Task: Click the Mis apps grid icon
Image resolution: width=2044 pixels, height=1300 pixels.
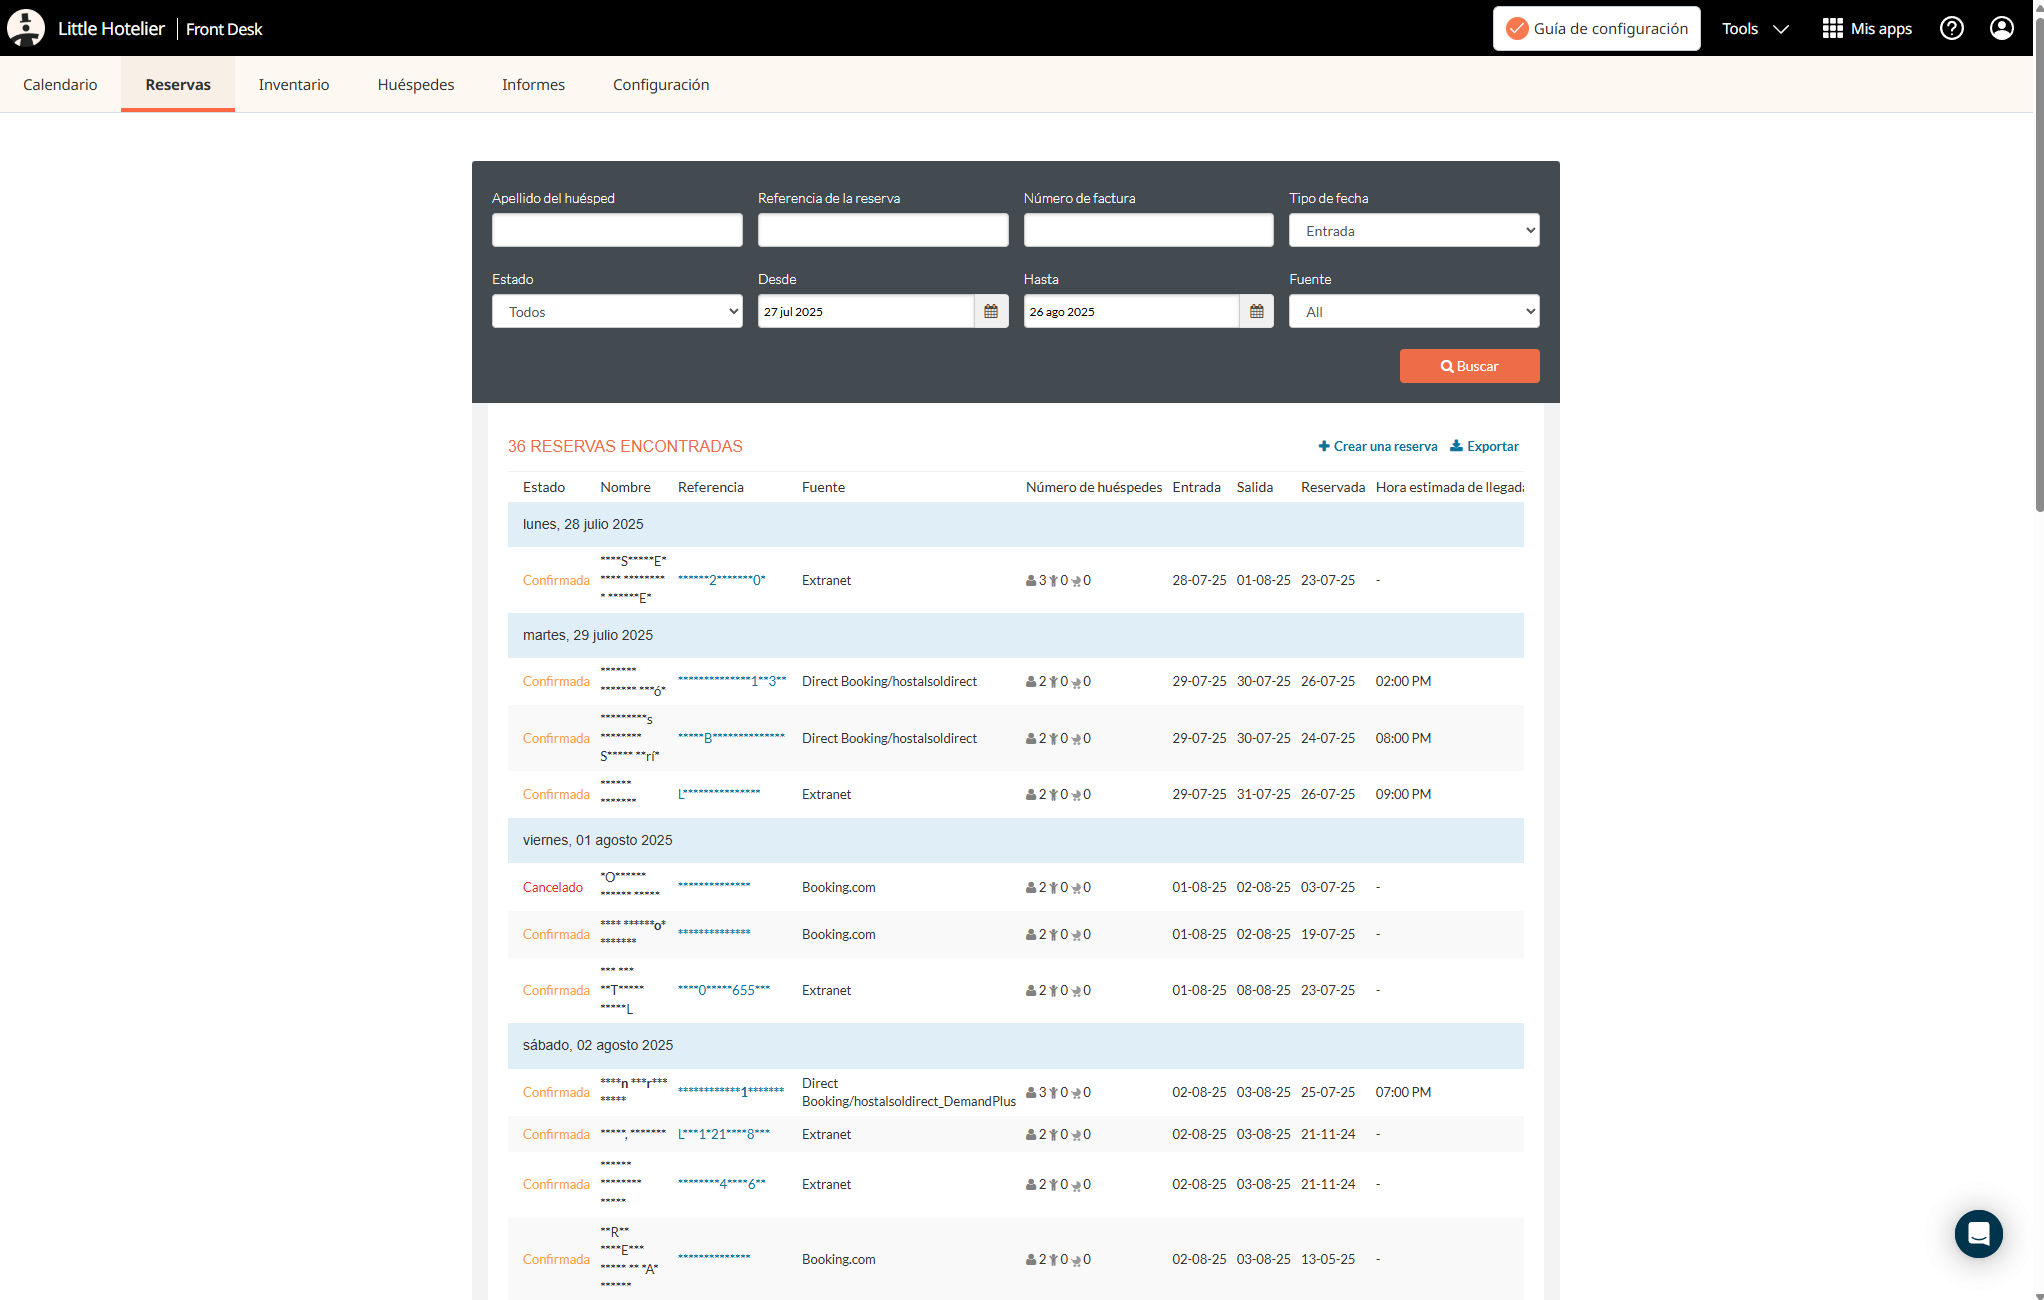Action: coord(1832,28)
